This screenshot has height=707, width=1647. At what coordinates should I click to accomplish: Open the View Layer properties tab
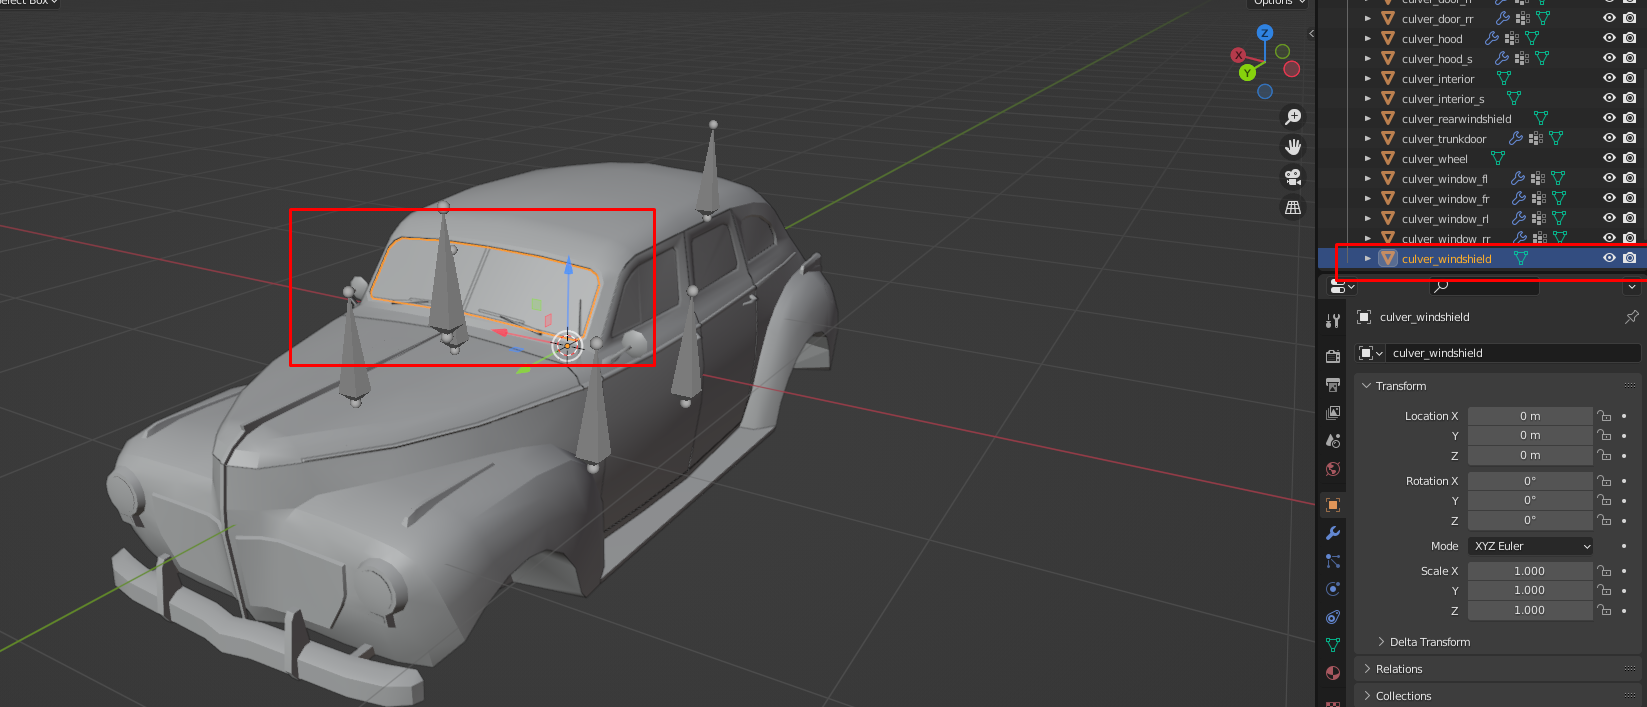(x=1333, y=413)
